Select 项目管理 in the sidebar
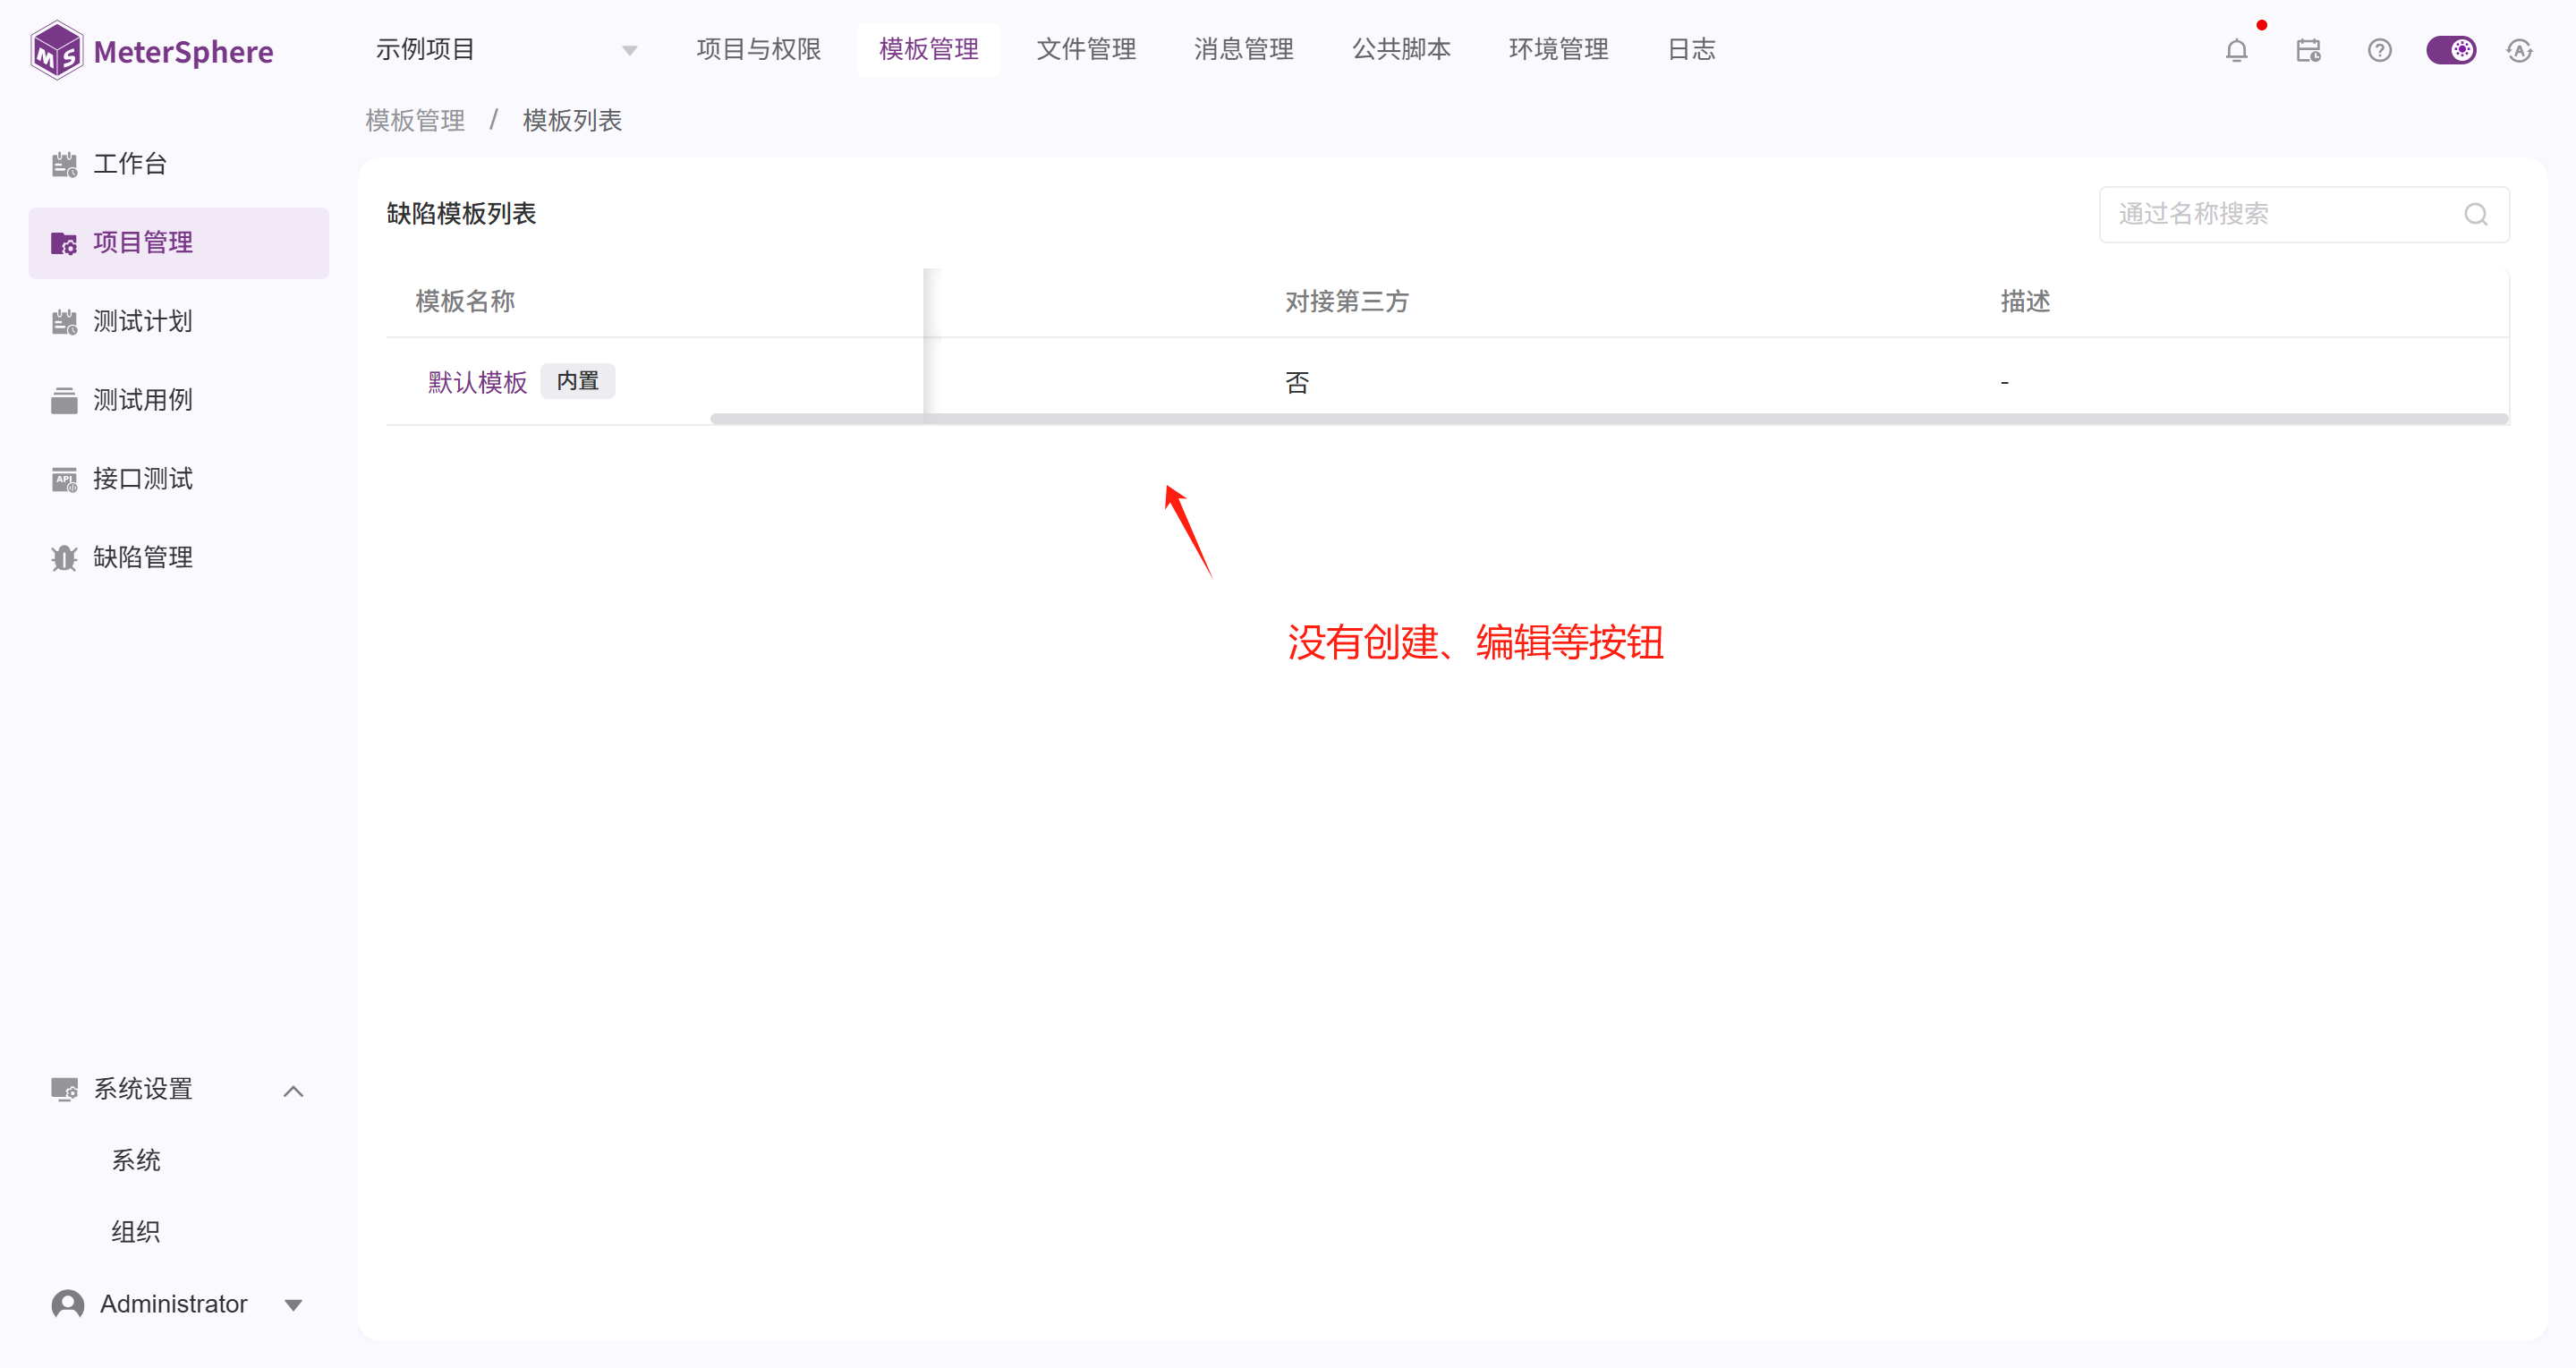Viewport: 2576px width, 1368px height. [179, 243]
